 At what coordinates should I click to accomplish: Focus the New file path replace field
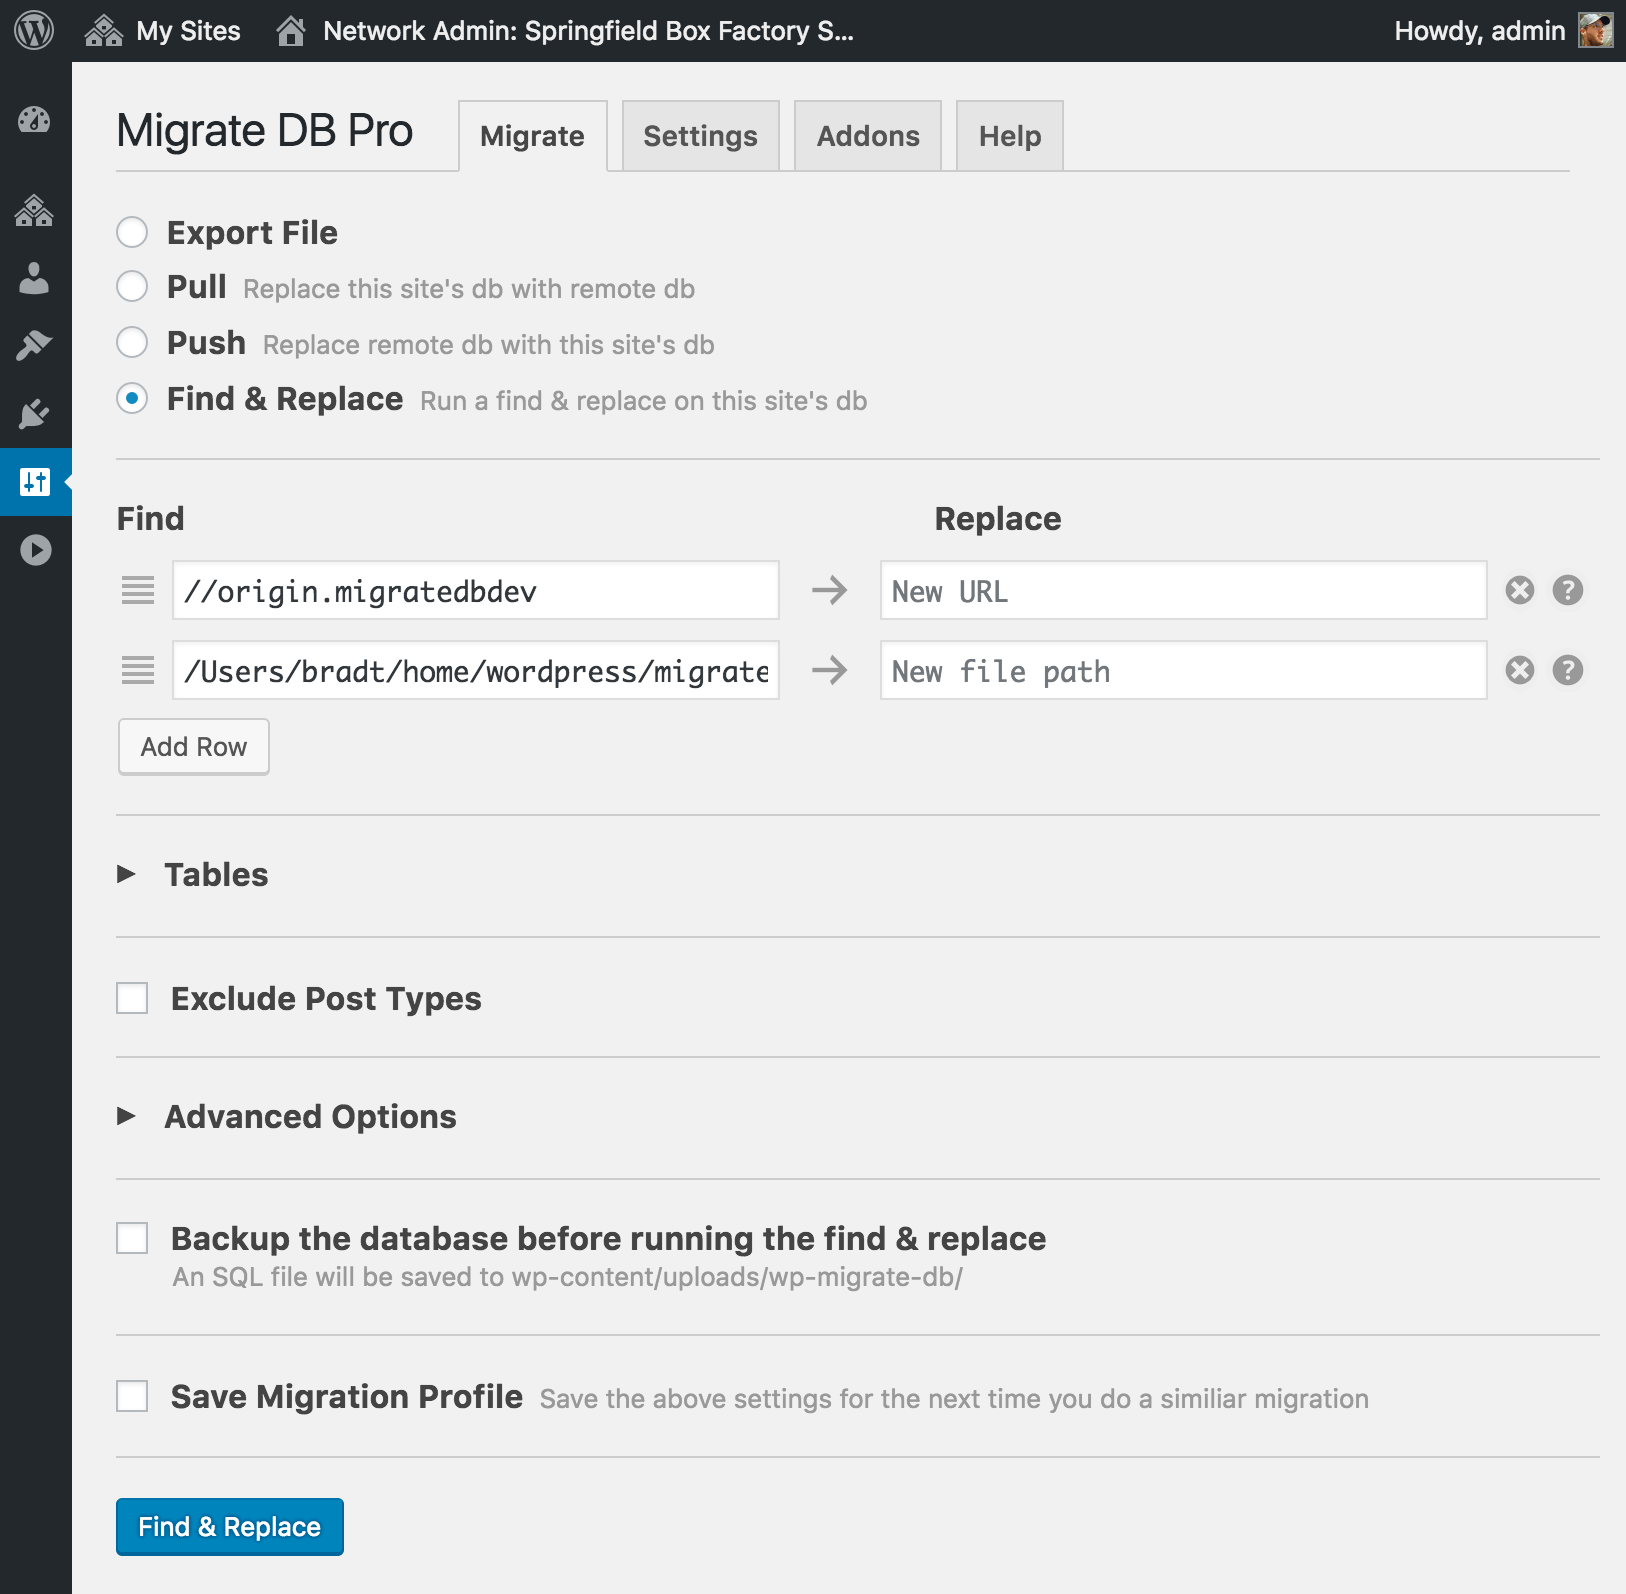1184,670
